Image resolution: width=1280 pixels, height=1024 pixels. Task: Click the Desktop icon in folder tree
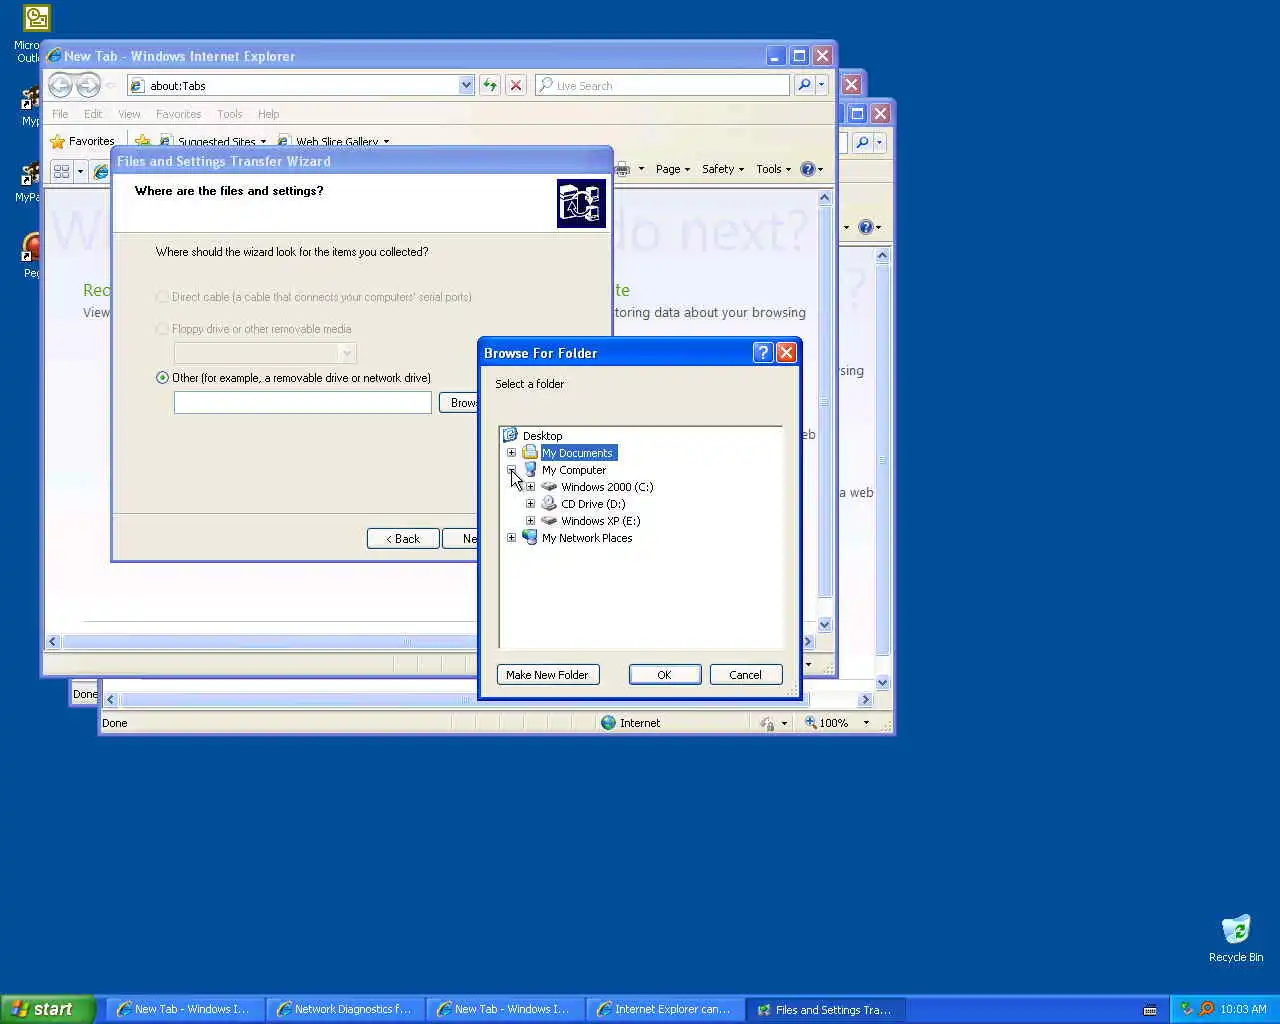click(510, 435)
